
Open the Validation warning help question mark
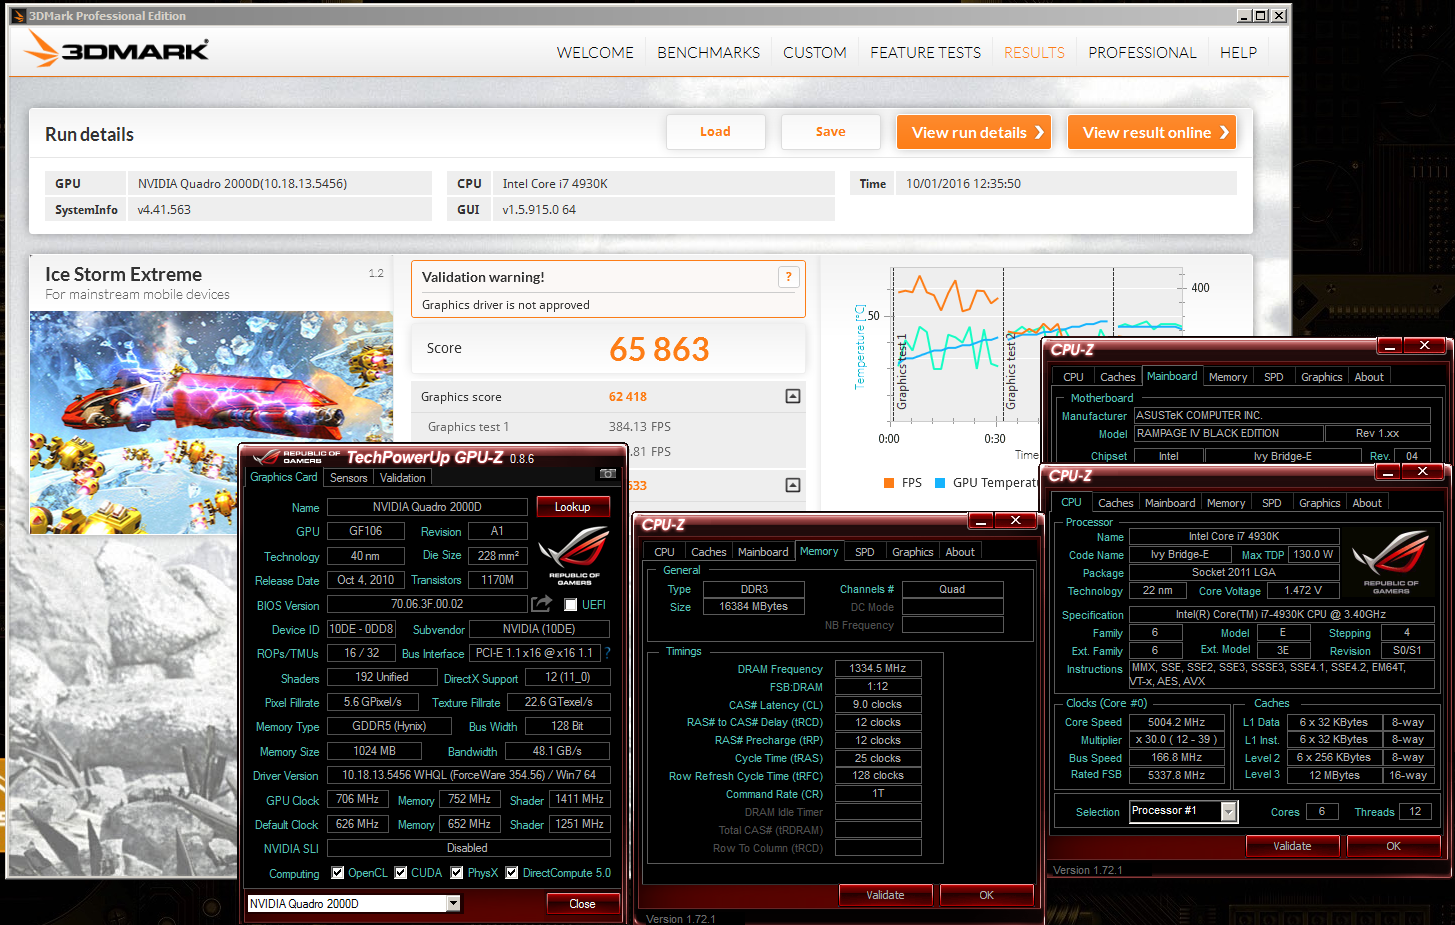pyautogui.click(x=788, y=277)
